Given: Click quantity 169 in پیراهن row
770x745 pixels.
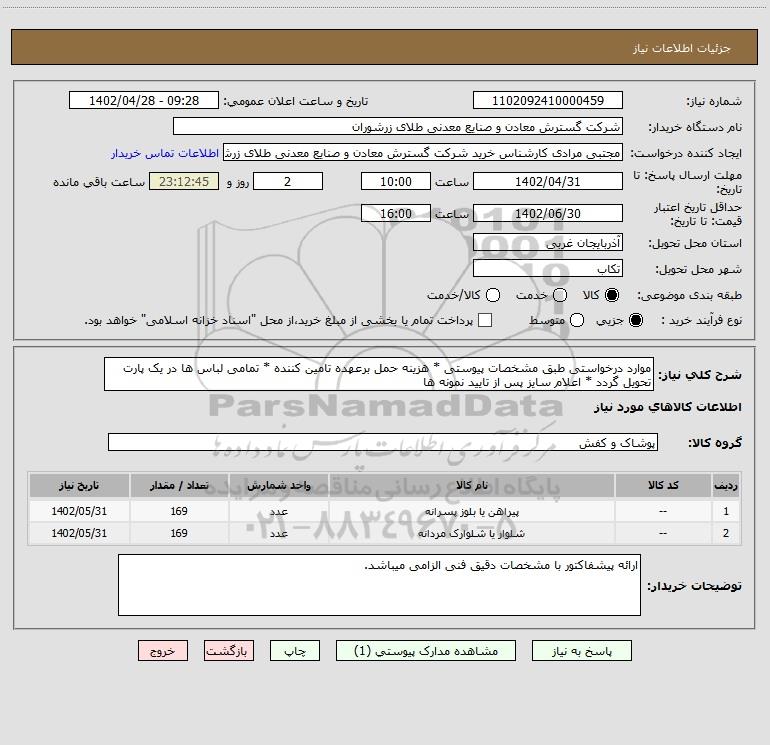Looking at the screenshot, I should [179, 511].
